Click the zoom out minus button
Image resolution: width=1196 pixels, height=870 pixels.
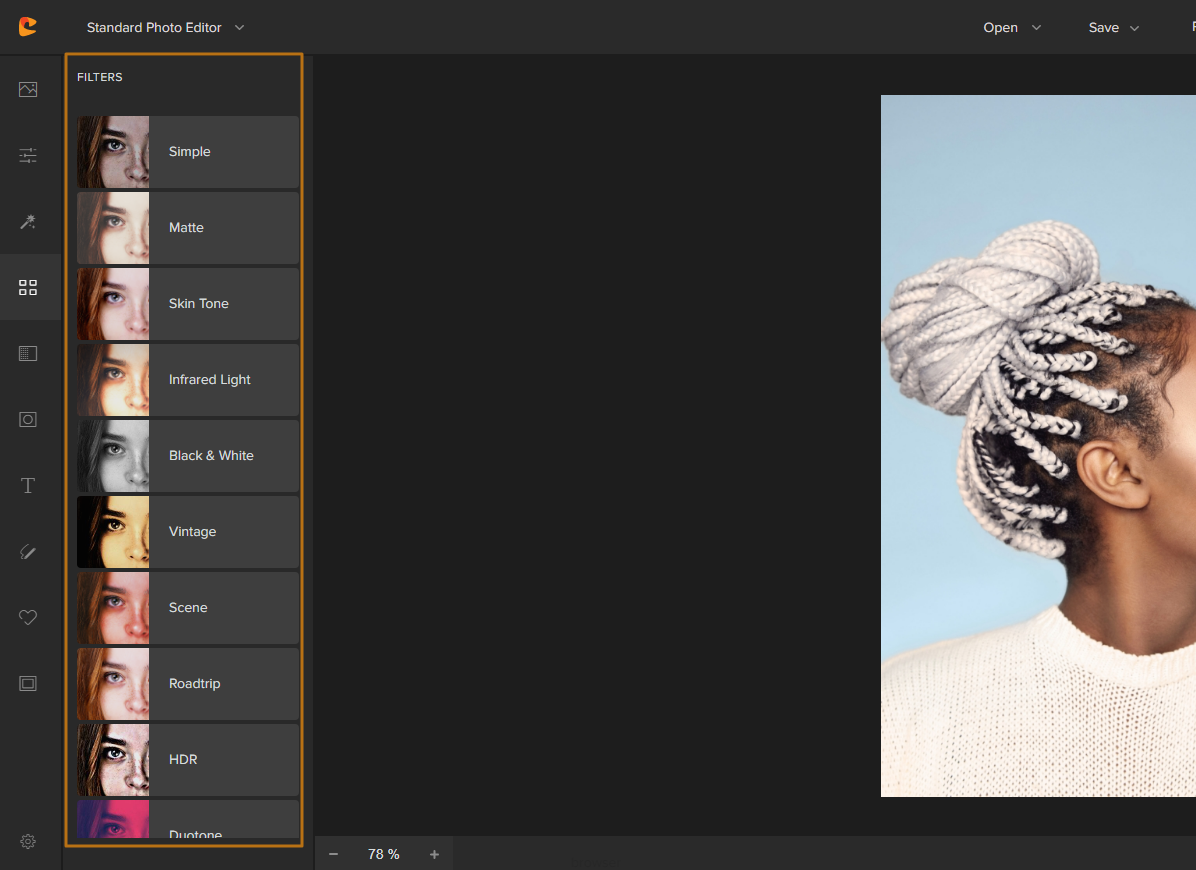(334, 854)
